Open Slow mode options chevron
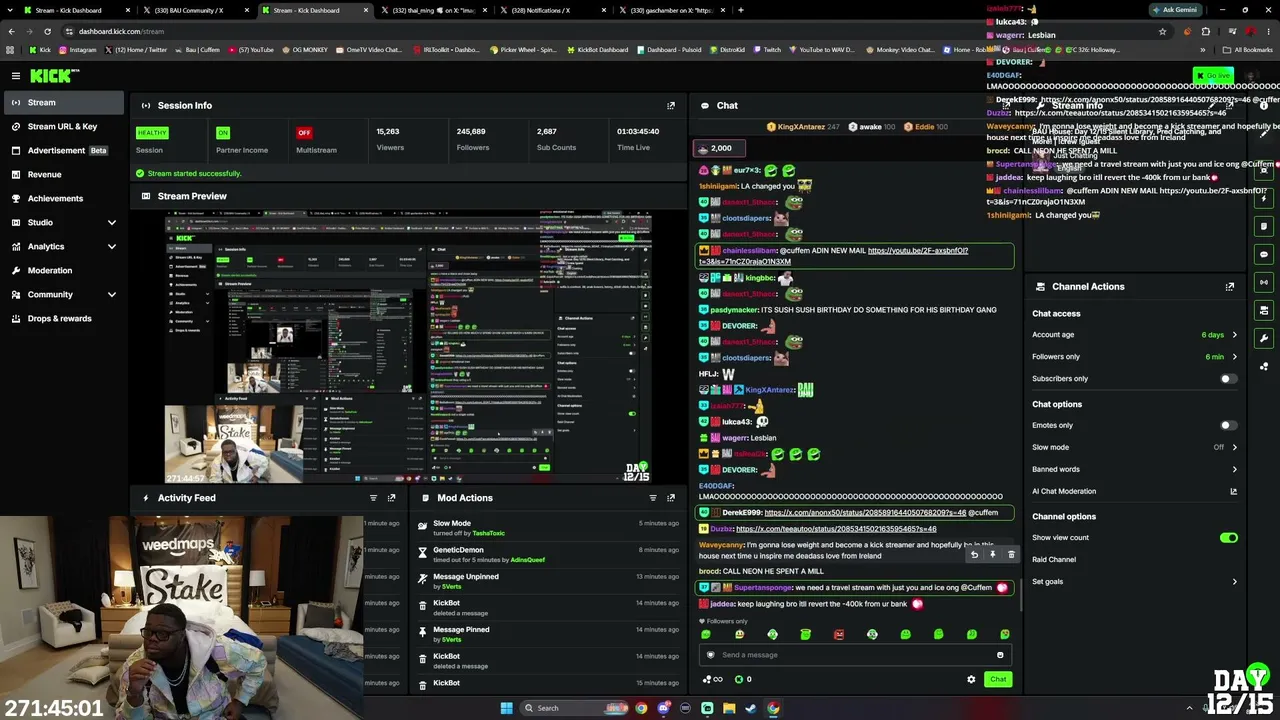 [x=1234, y=447]
